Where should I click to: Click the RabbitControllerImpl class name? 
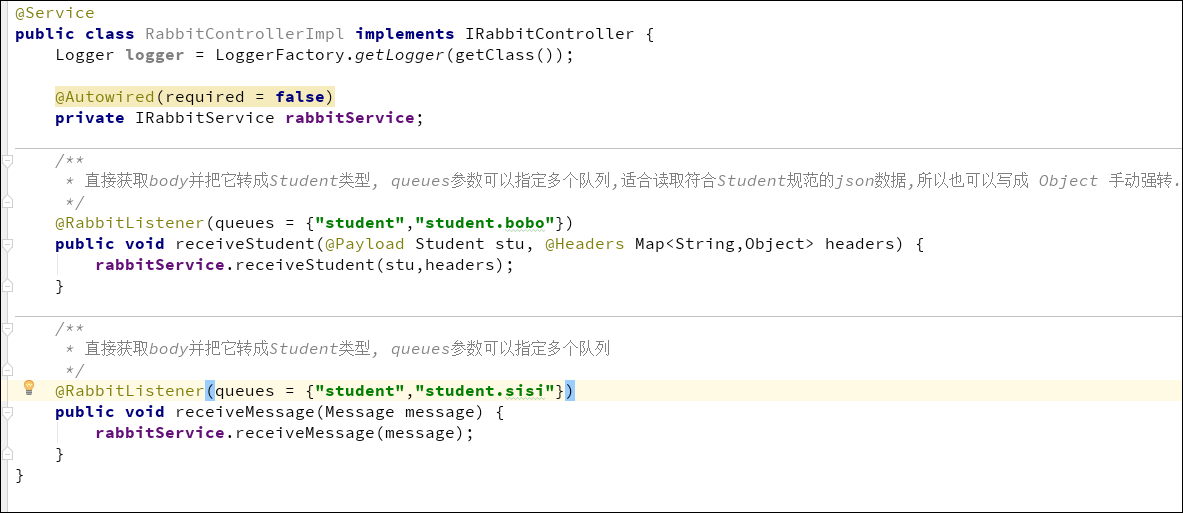click(244, 34)
